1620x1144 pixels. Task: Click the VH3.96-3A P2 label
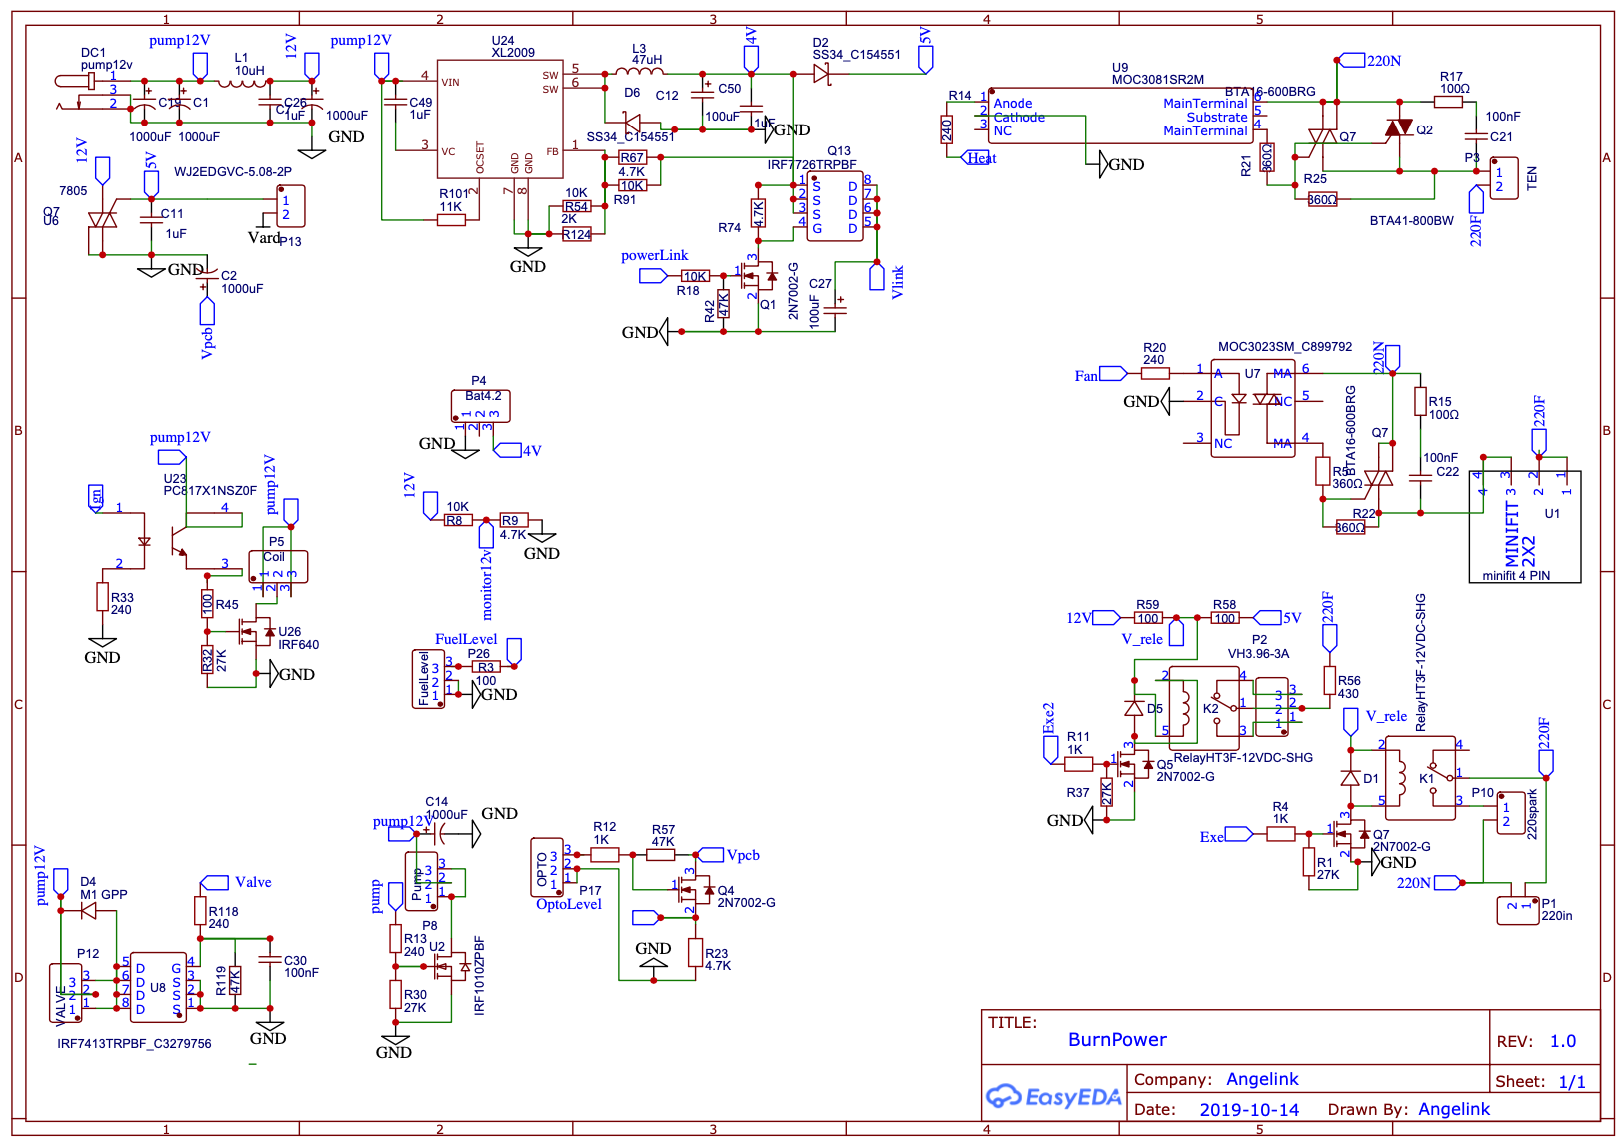[x=1258, y=653]
